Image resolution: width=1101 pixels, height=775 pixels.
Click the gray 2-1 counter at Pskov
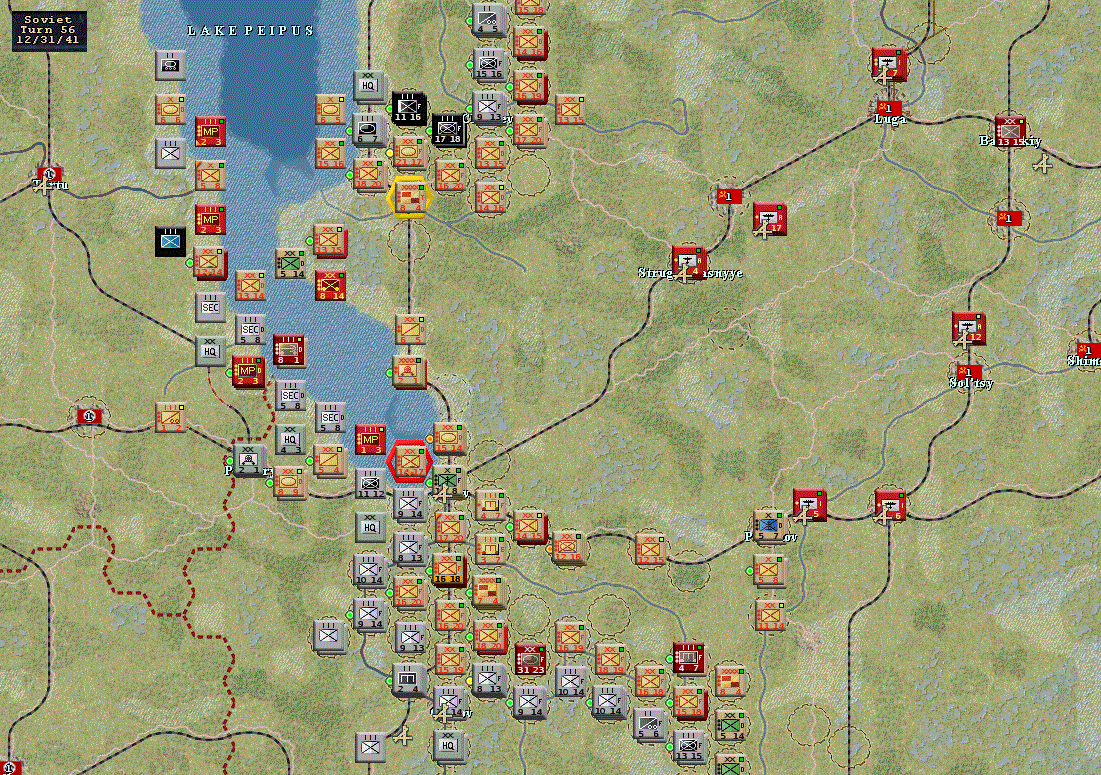click(x=248, y=460)
